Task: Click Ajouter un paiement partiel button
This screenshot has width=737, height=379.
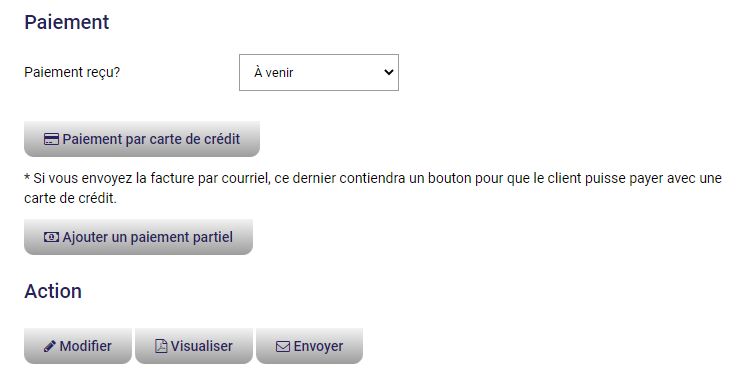Action: (x=138, y=237)
